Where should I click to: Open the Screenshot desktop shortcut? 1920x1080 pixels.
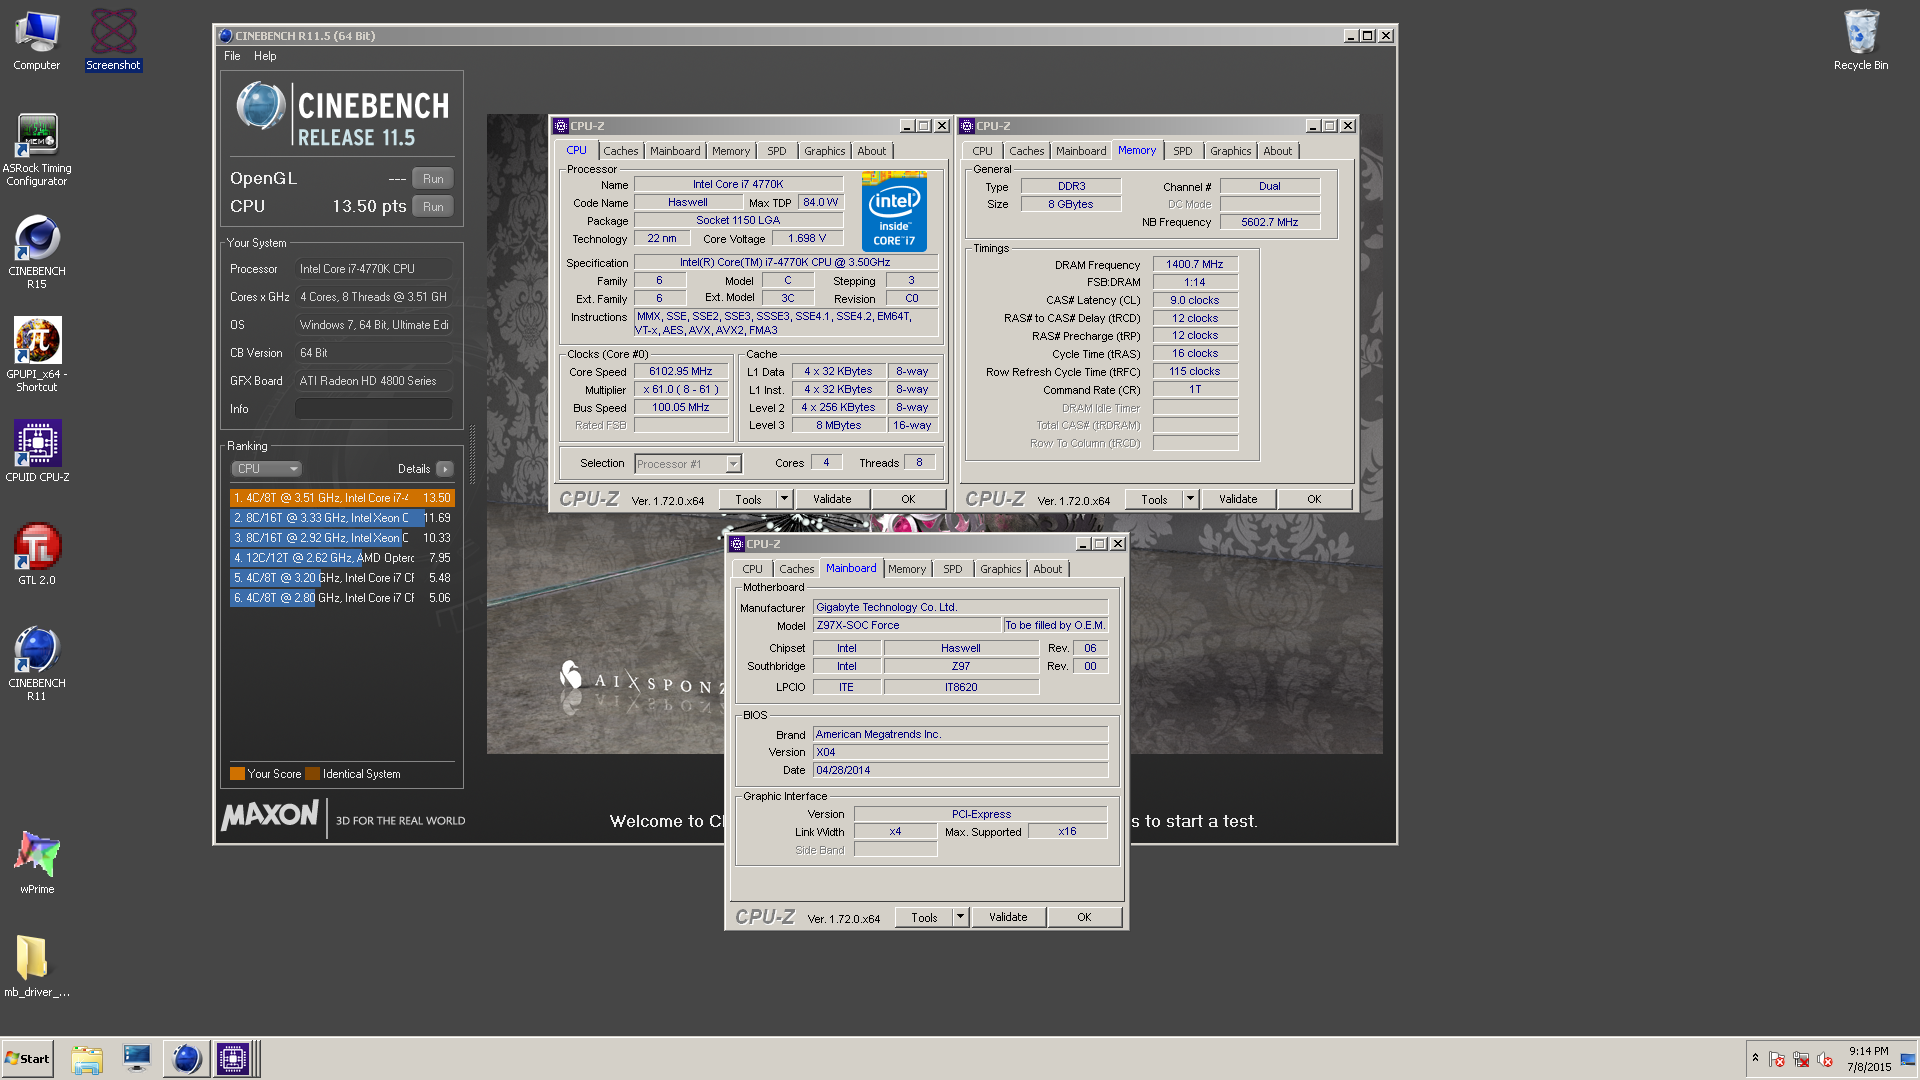(x=113, y=41)
